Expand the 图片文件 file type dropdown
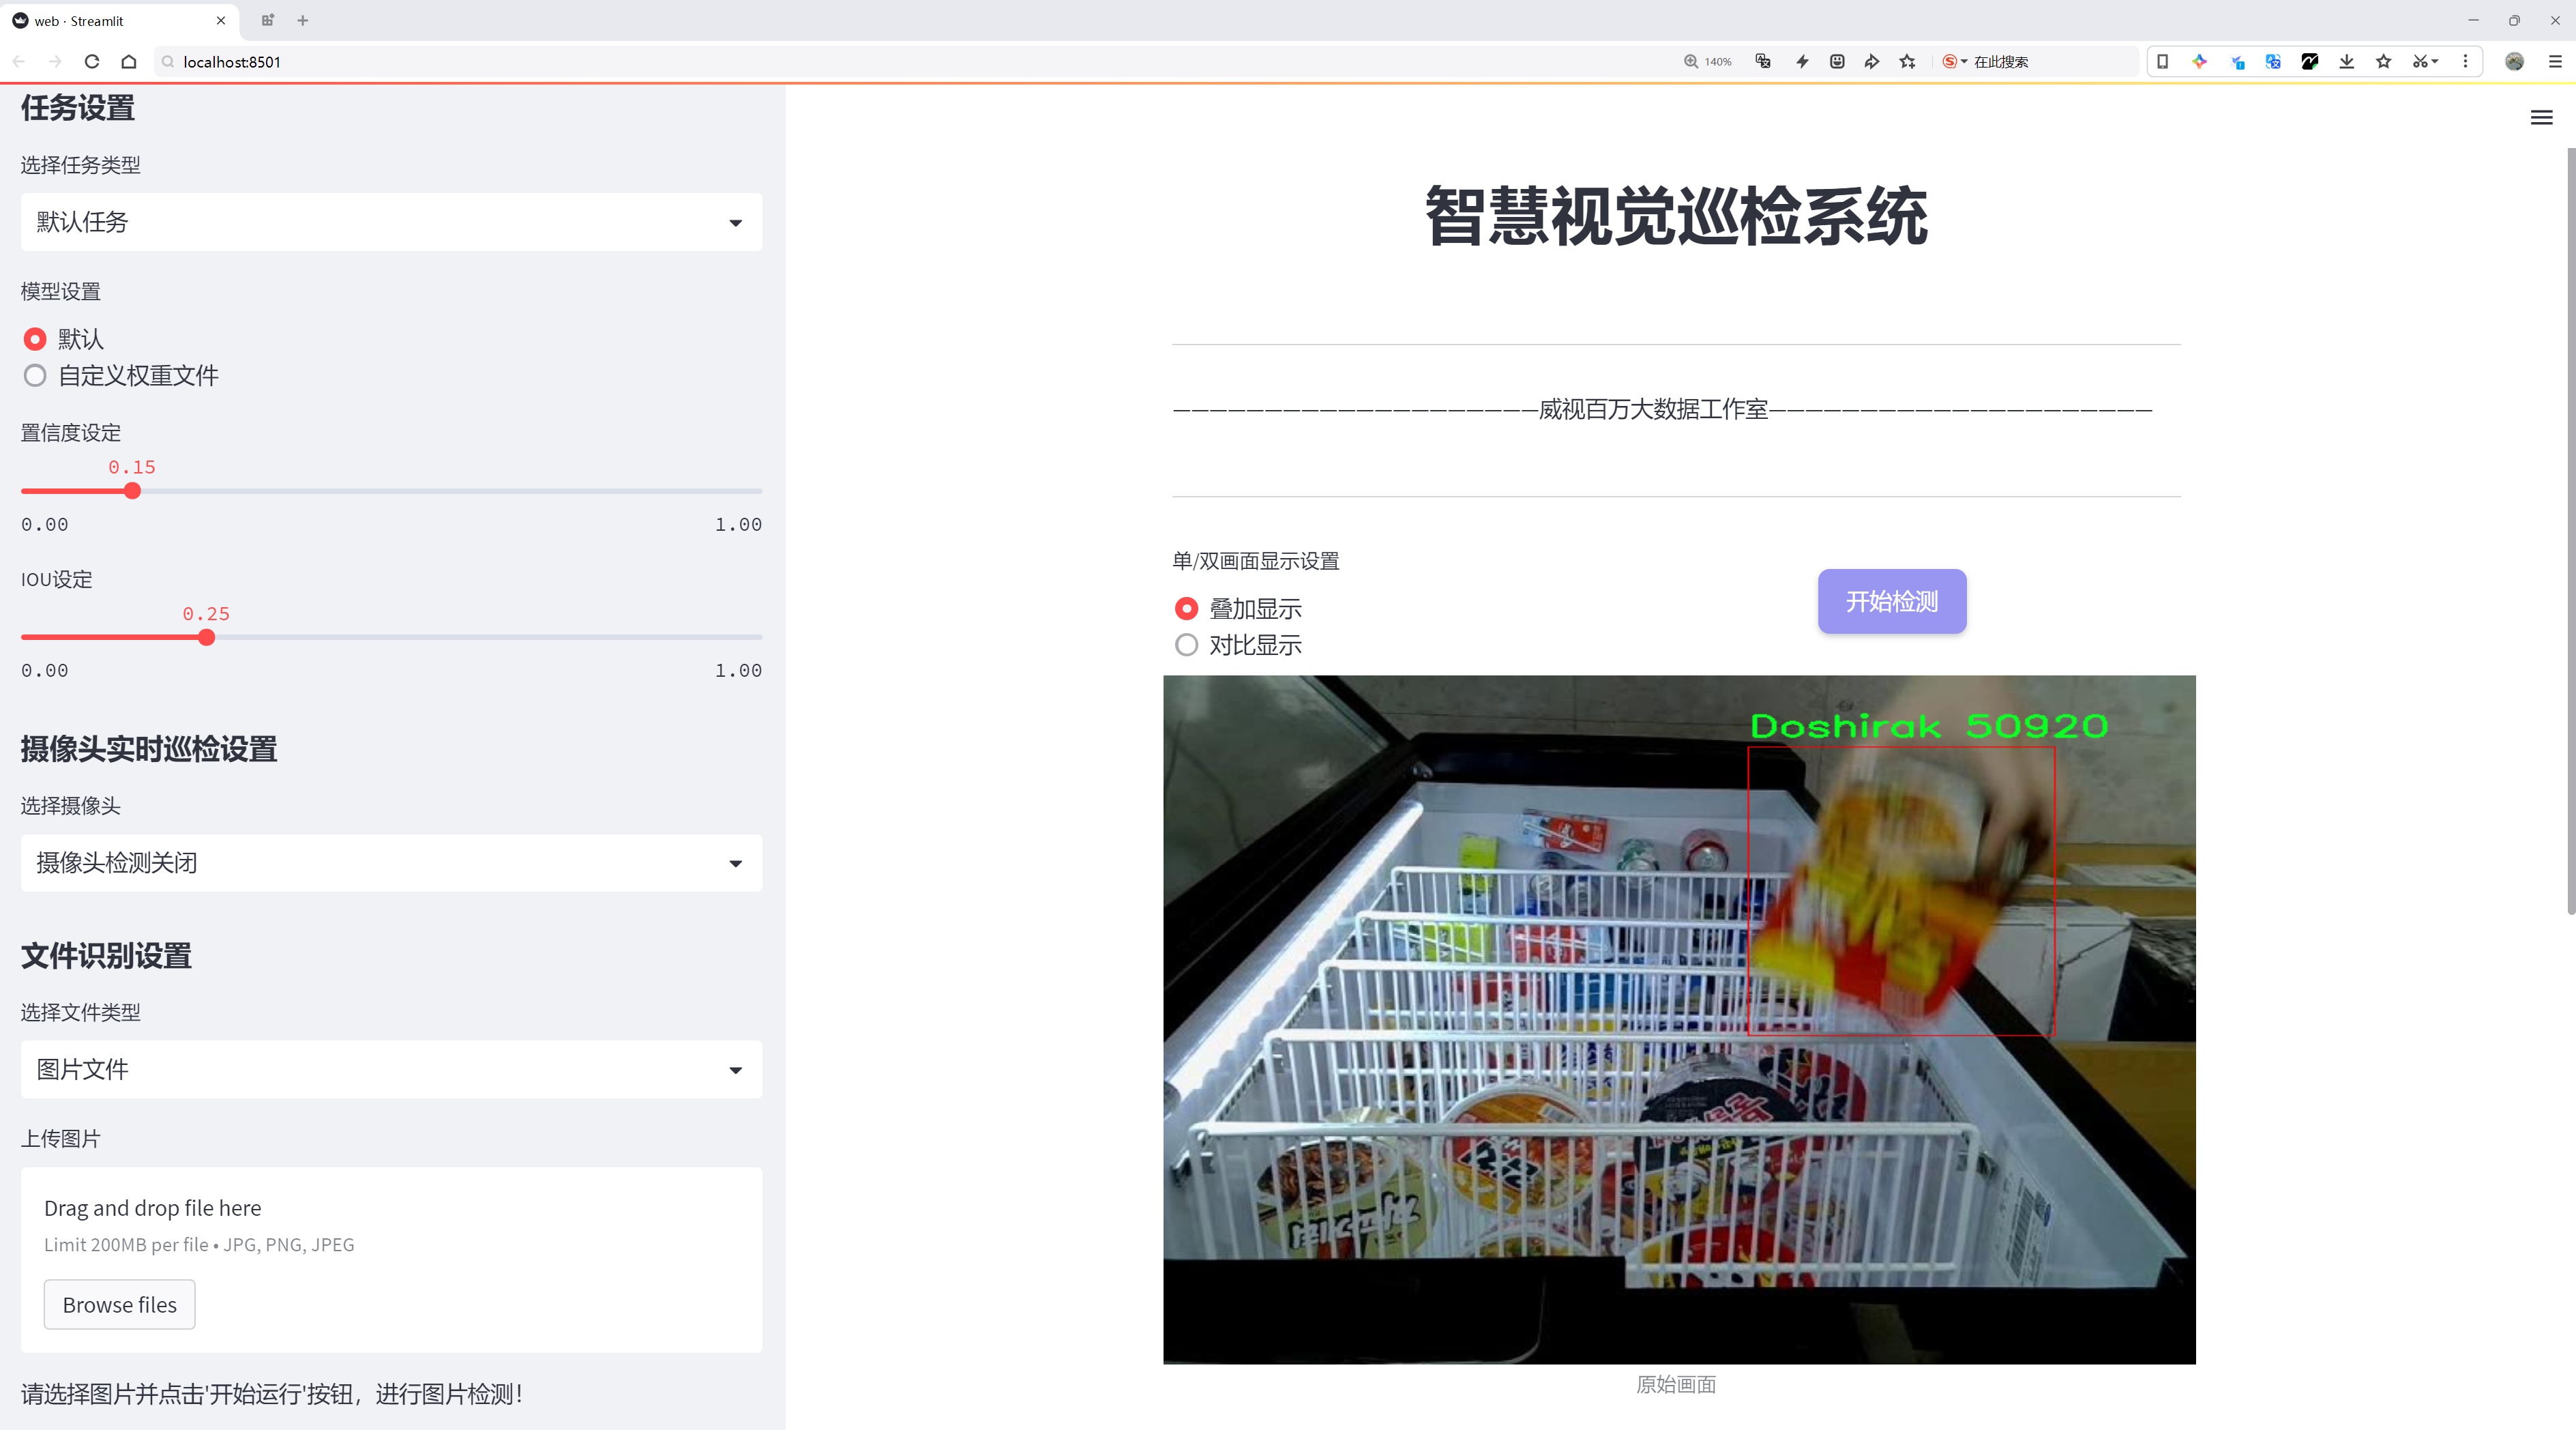The height and width of the screenshot is (1430, 2576). tap(391, 1069)
